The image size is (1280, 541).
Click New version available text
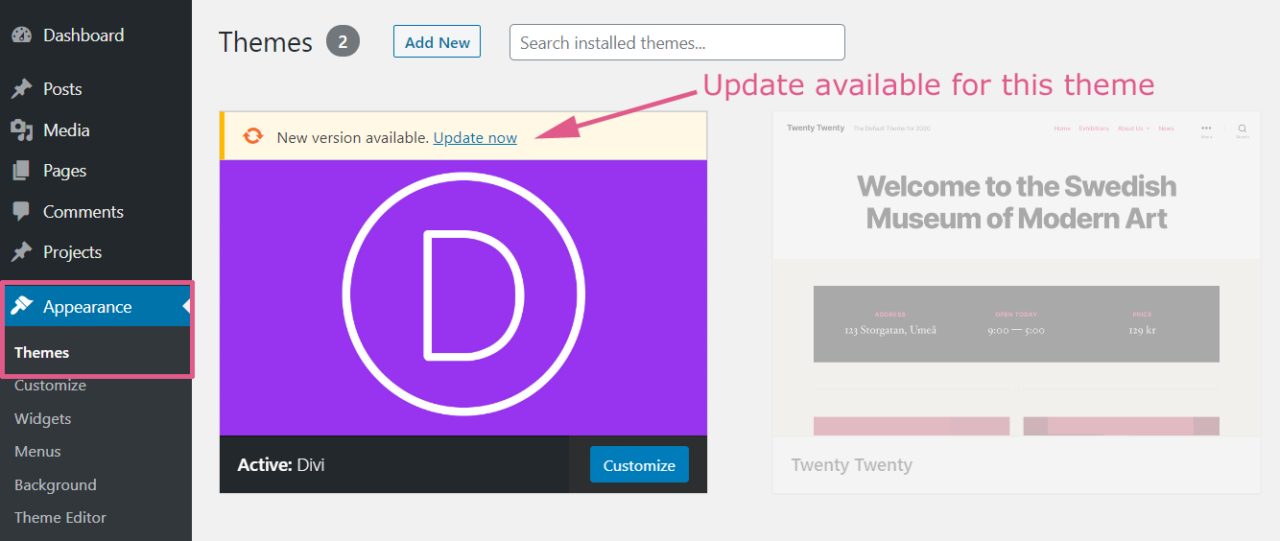353,137
